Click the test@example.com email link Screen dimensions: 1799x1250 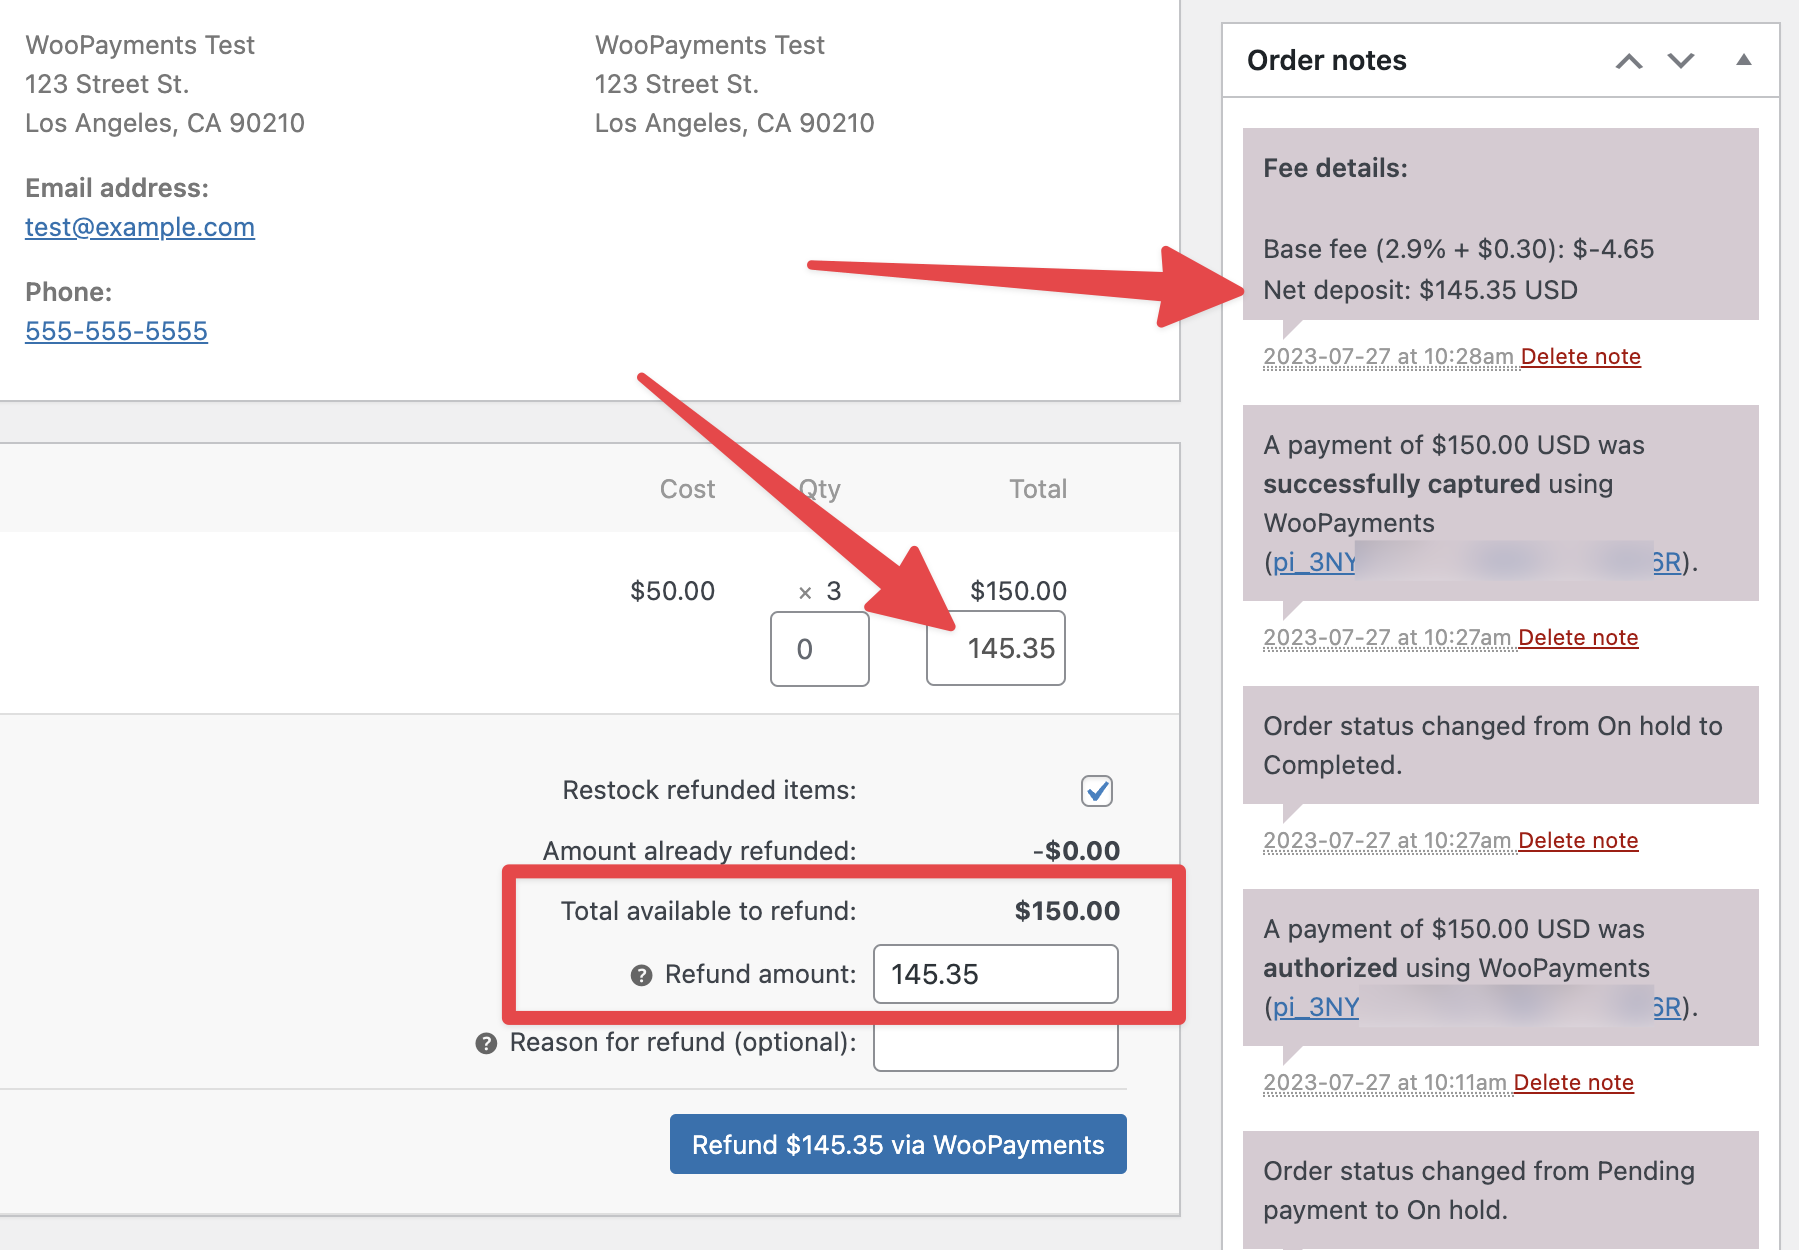pos(140,227)
